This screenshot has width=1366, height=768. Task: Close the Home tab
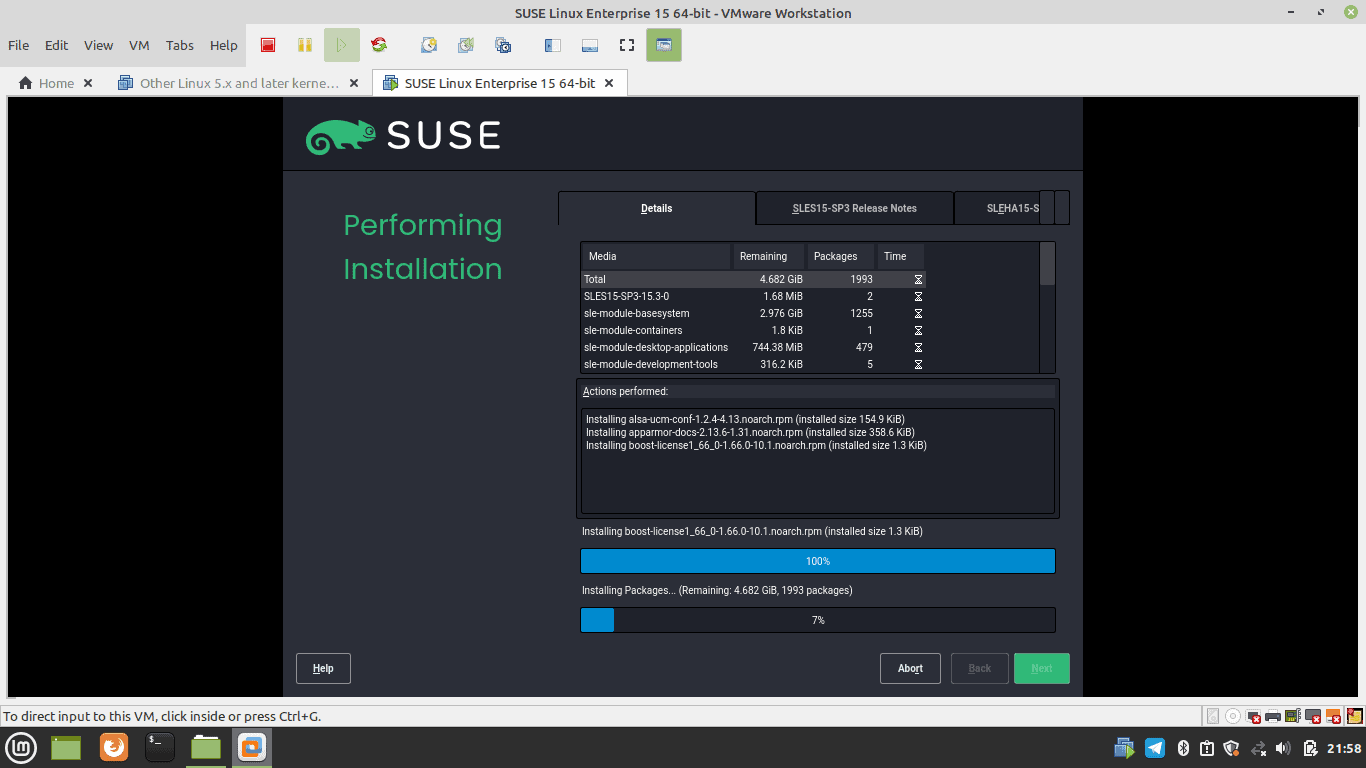pos(88,83)
